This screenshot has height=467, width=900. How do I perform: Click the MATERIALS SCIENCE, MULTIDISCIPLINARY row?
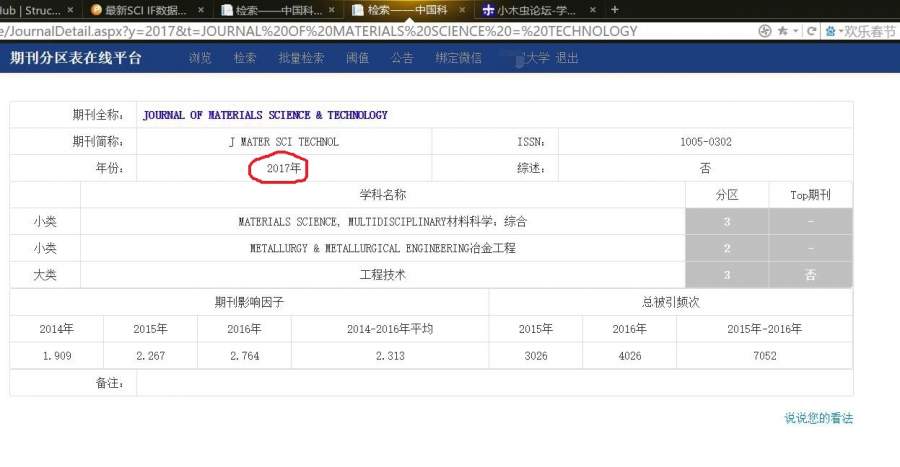(383, 221)
